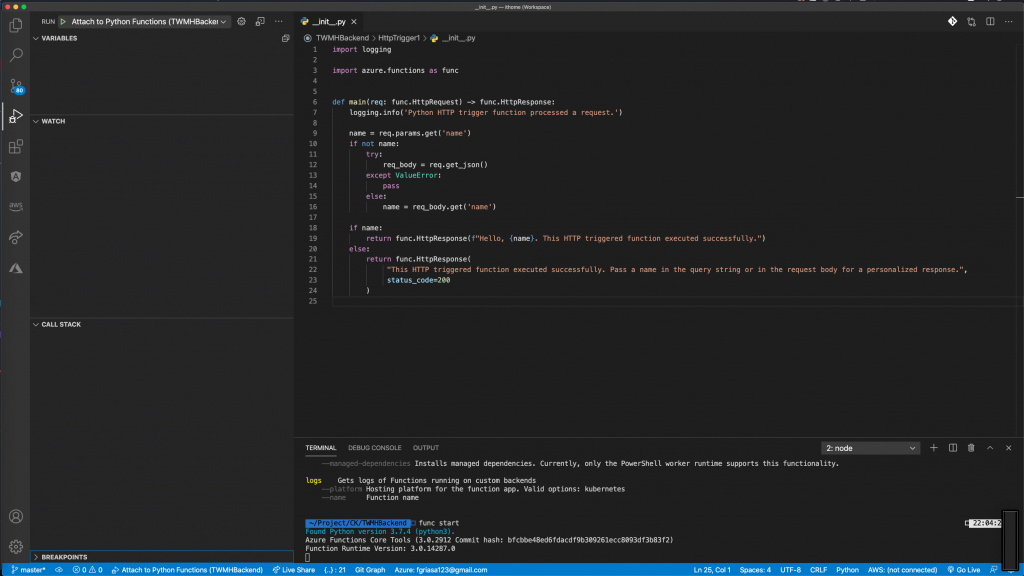The height and width of the screenshot is (576, 1024).
Task: Open the terminal selector '2: node' dropdown
Action: pyautogui.click(x=869, y=448)
